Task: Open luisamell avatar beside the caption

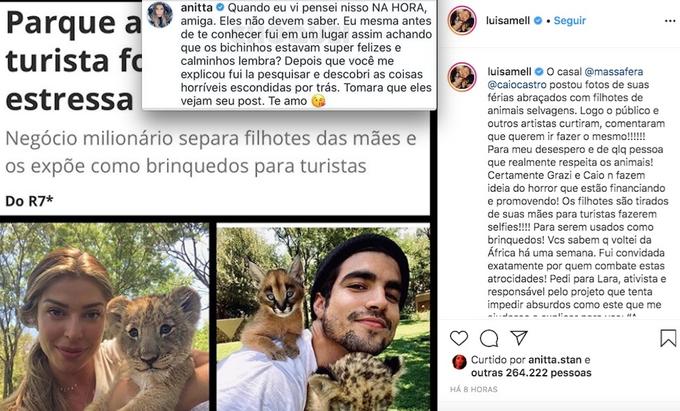Action: click(x=462, y=77)
